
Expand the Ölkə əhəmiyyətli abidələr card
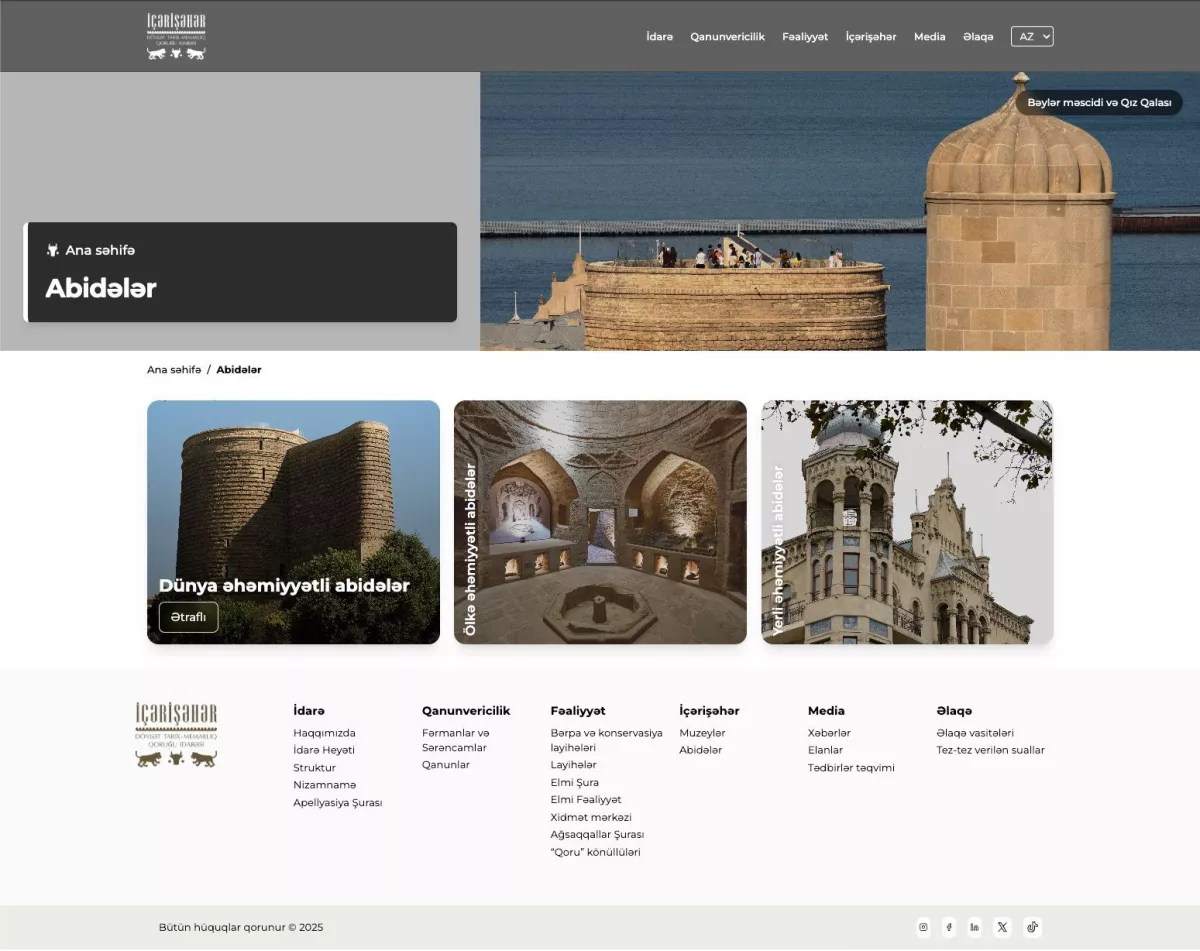600,522
